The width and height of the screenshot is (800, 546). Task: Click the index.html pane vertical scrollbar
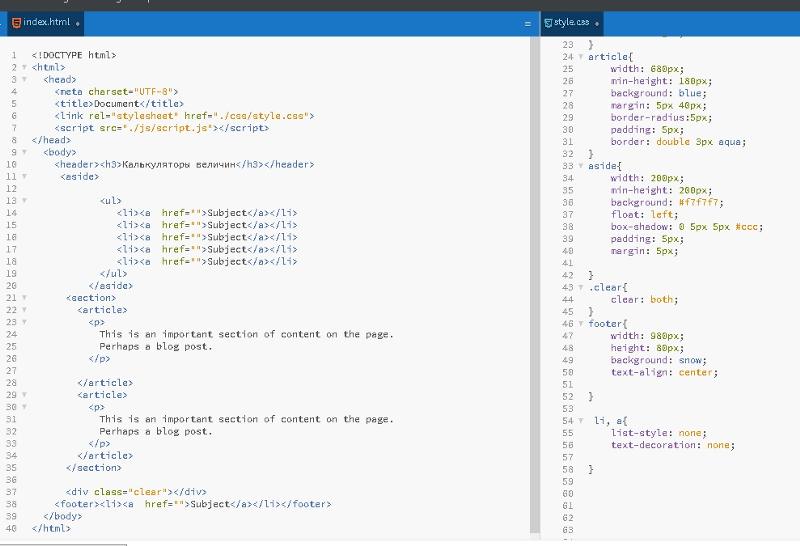click(535, 286)
